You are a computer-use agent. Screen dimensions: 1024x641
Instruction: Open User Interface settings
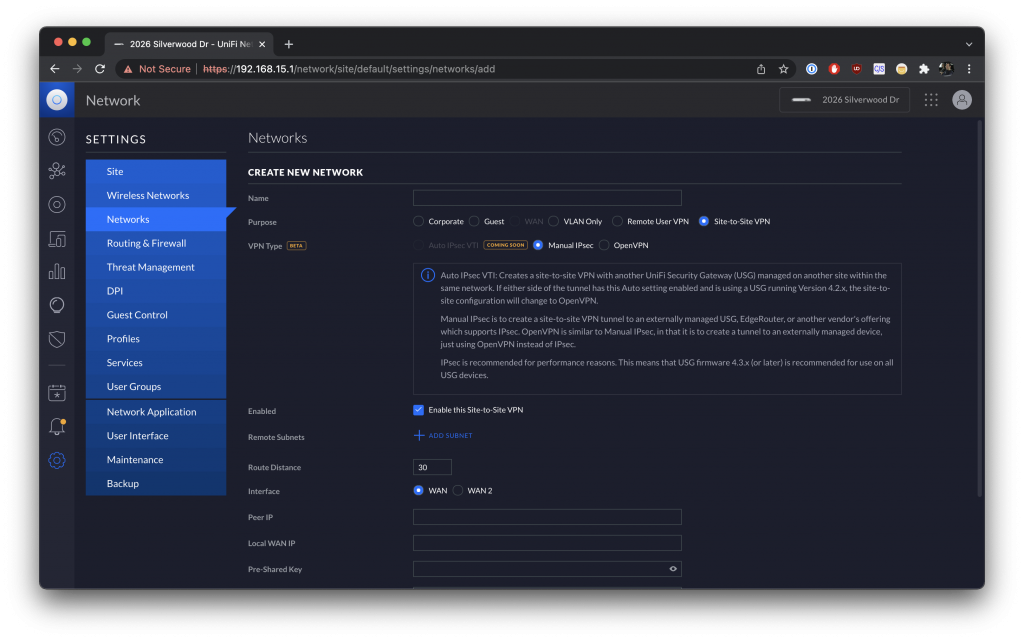(156, 436)
